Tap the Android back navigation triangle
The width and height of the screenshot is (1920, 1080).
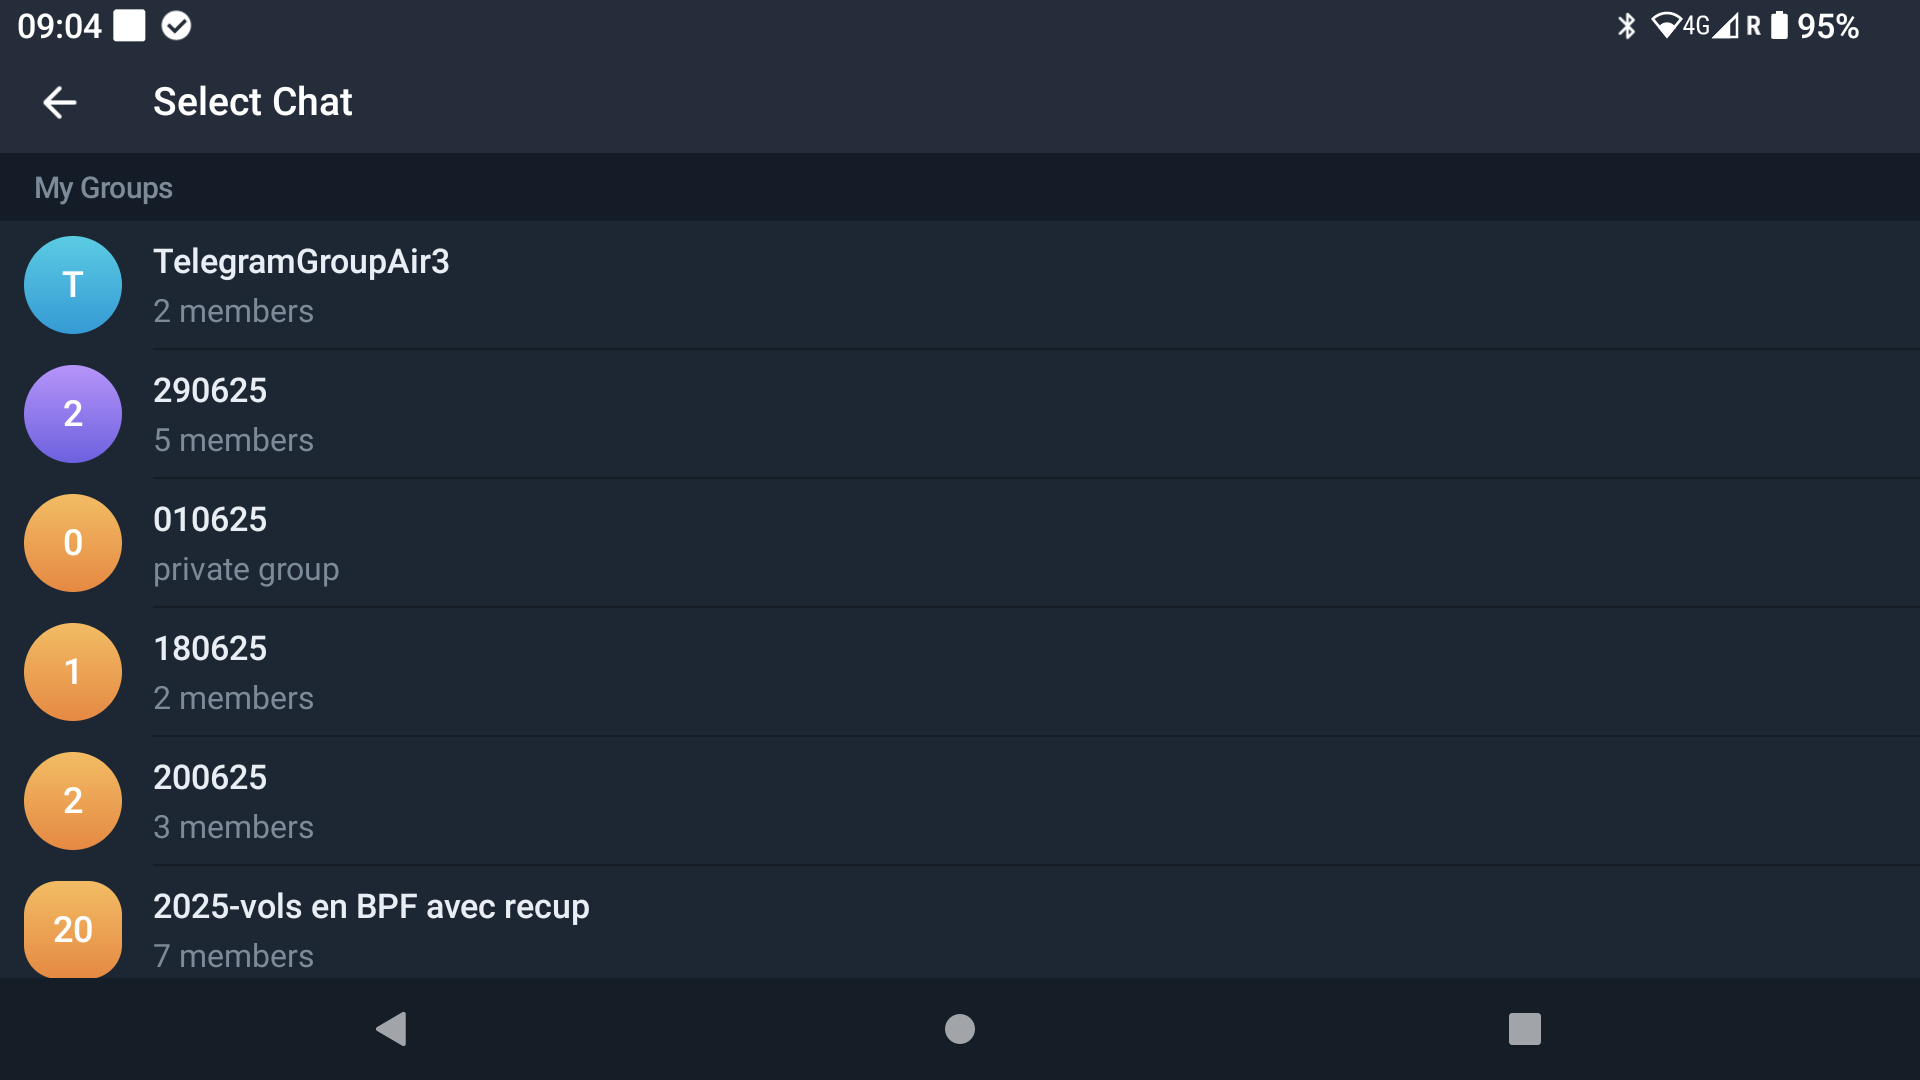(391, 1029)
